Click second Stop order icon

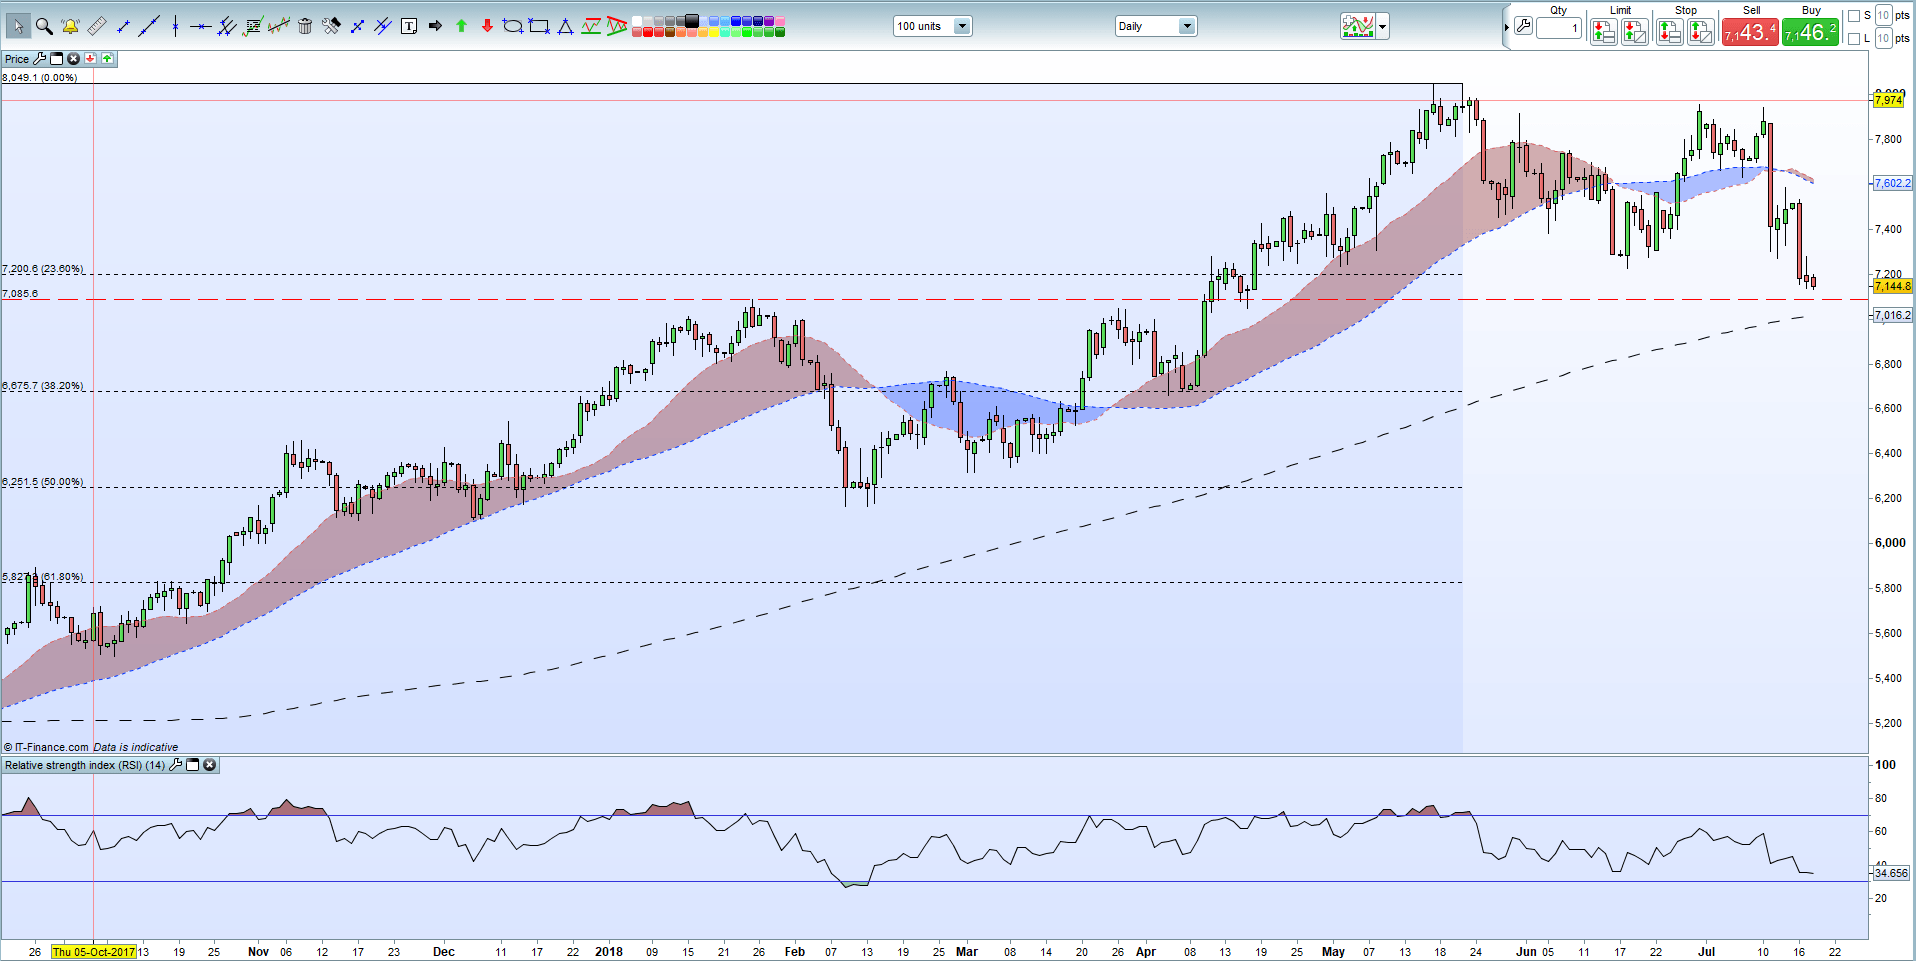coord(1701,32)
